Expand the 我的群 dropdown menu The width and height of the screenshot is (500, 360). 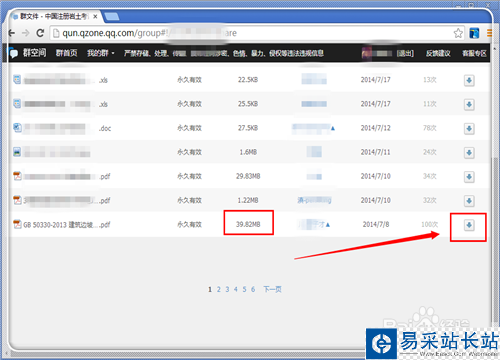coord(101,53)
